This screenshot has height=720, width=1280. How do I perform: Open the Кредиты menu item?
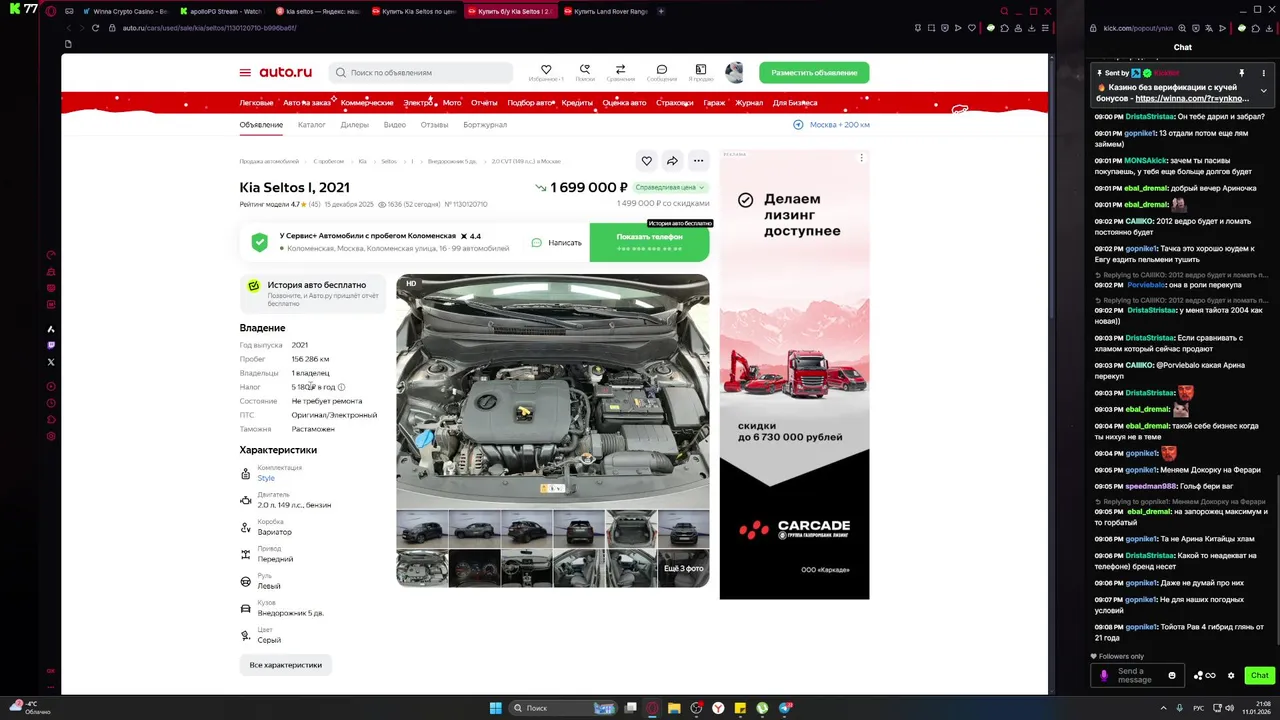tap(577, 103)
